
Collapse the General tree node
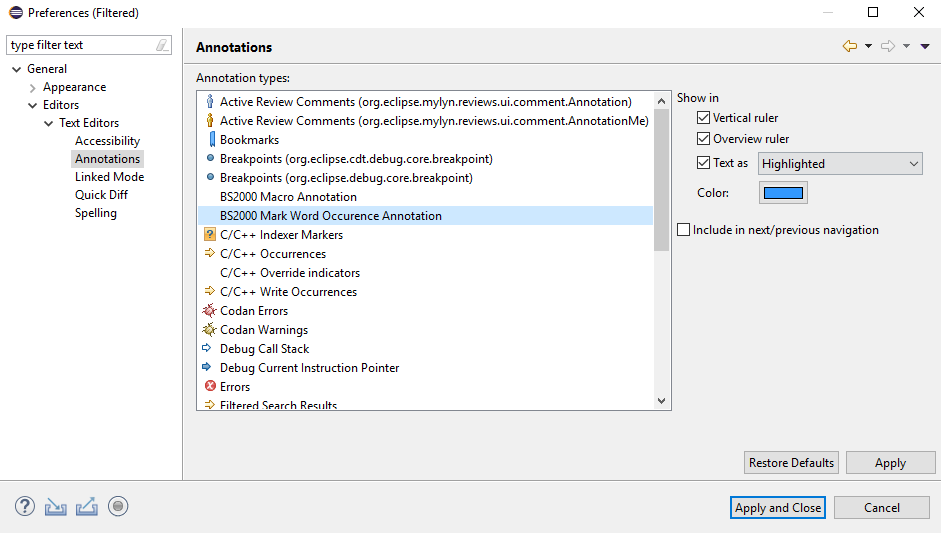(x=16, y=69)
